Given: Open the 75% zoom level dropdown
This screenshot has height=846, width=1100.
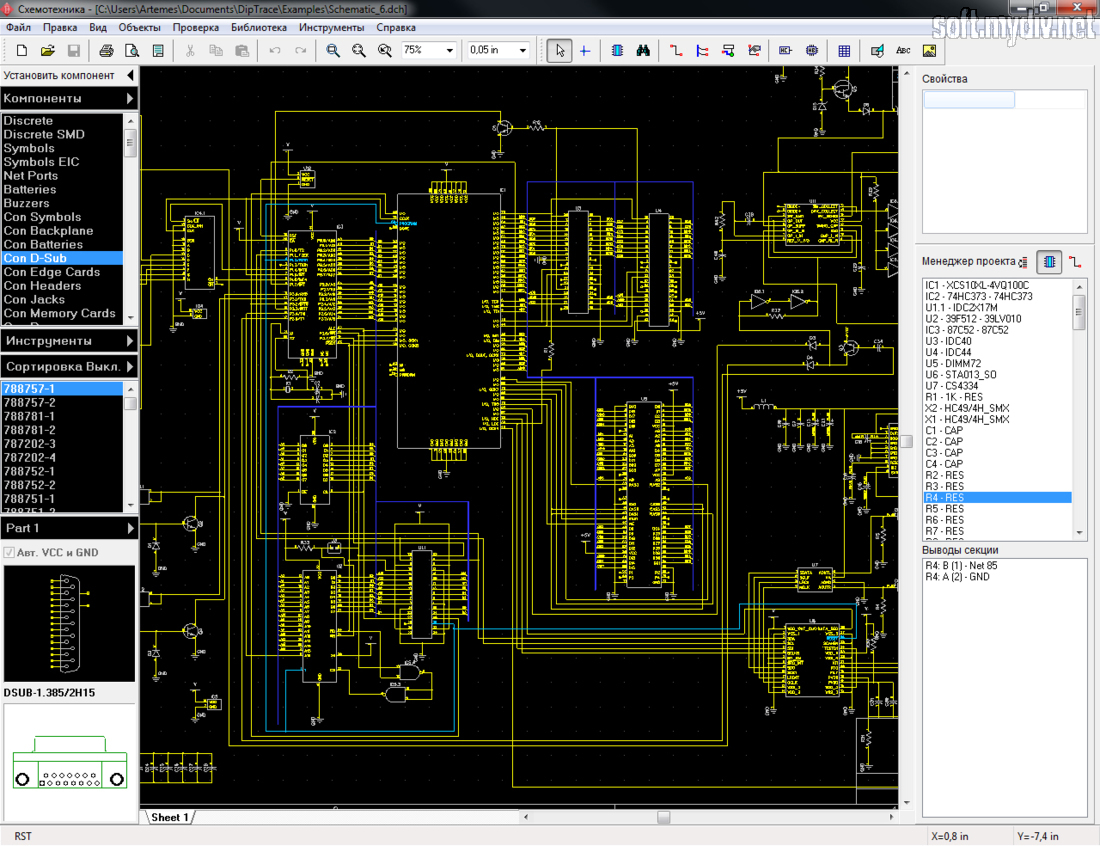Looking at the screenshot, I should [x=449, y=50].
